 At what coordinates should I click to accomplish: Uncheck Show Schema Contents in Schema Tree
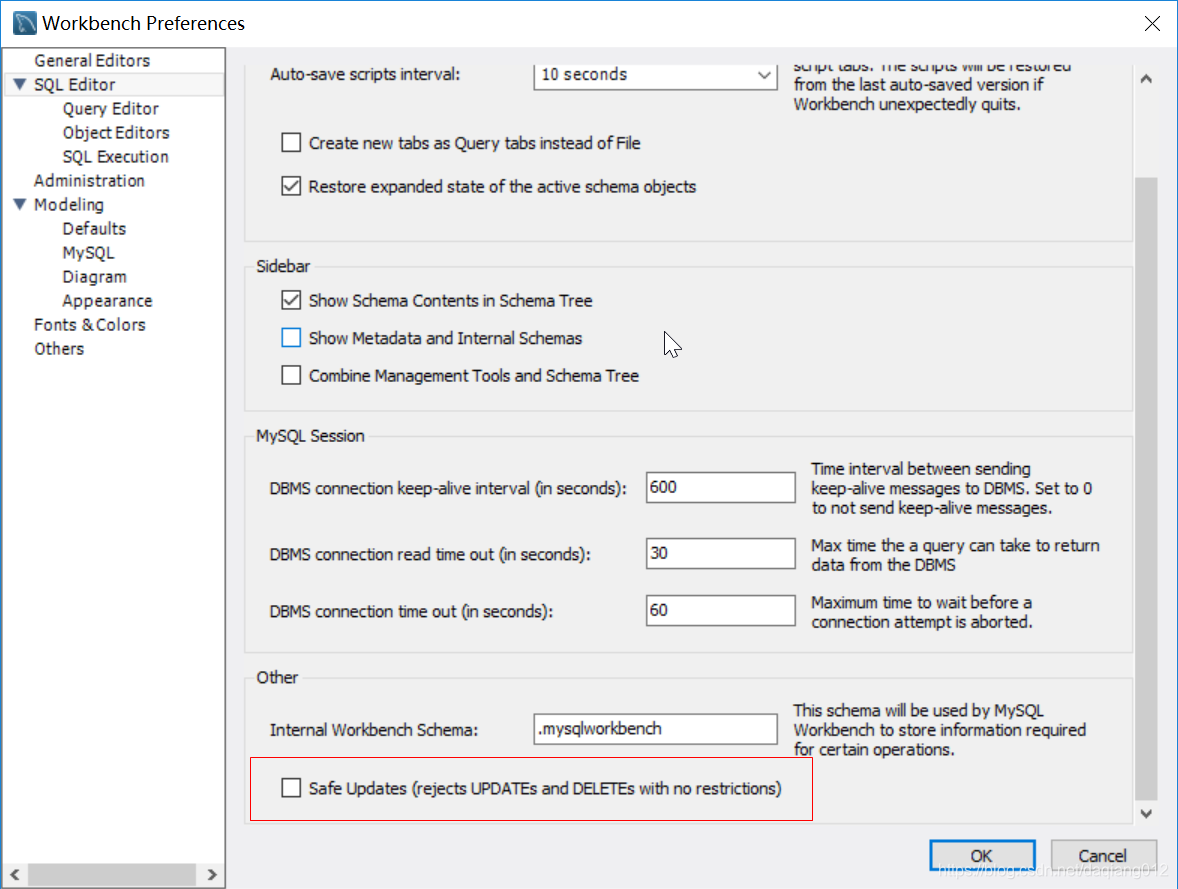click(290, 300)
